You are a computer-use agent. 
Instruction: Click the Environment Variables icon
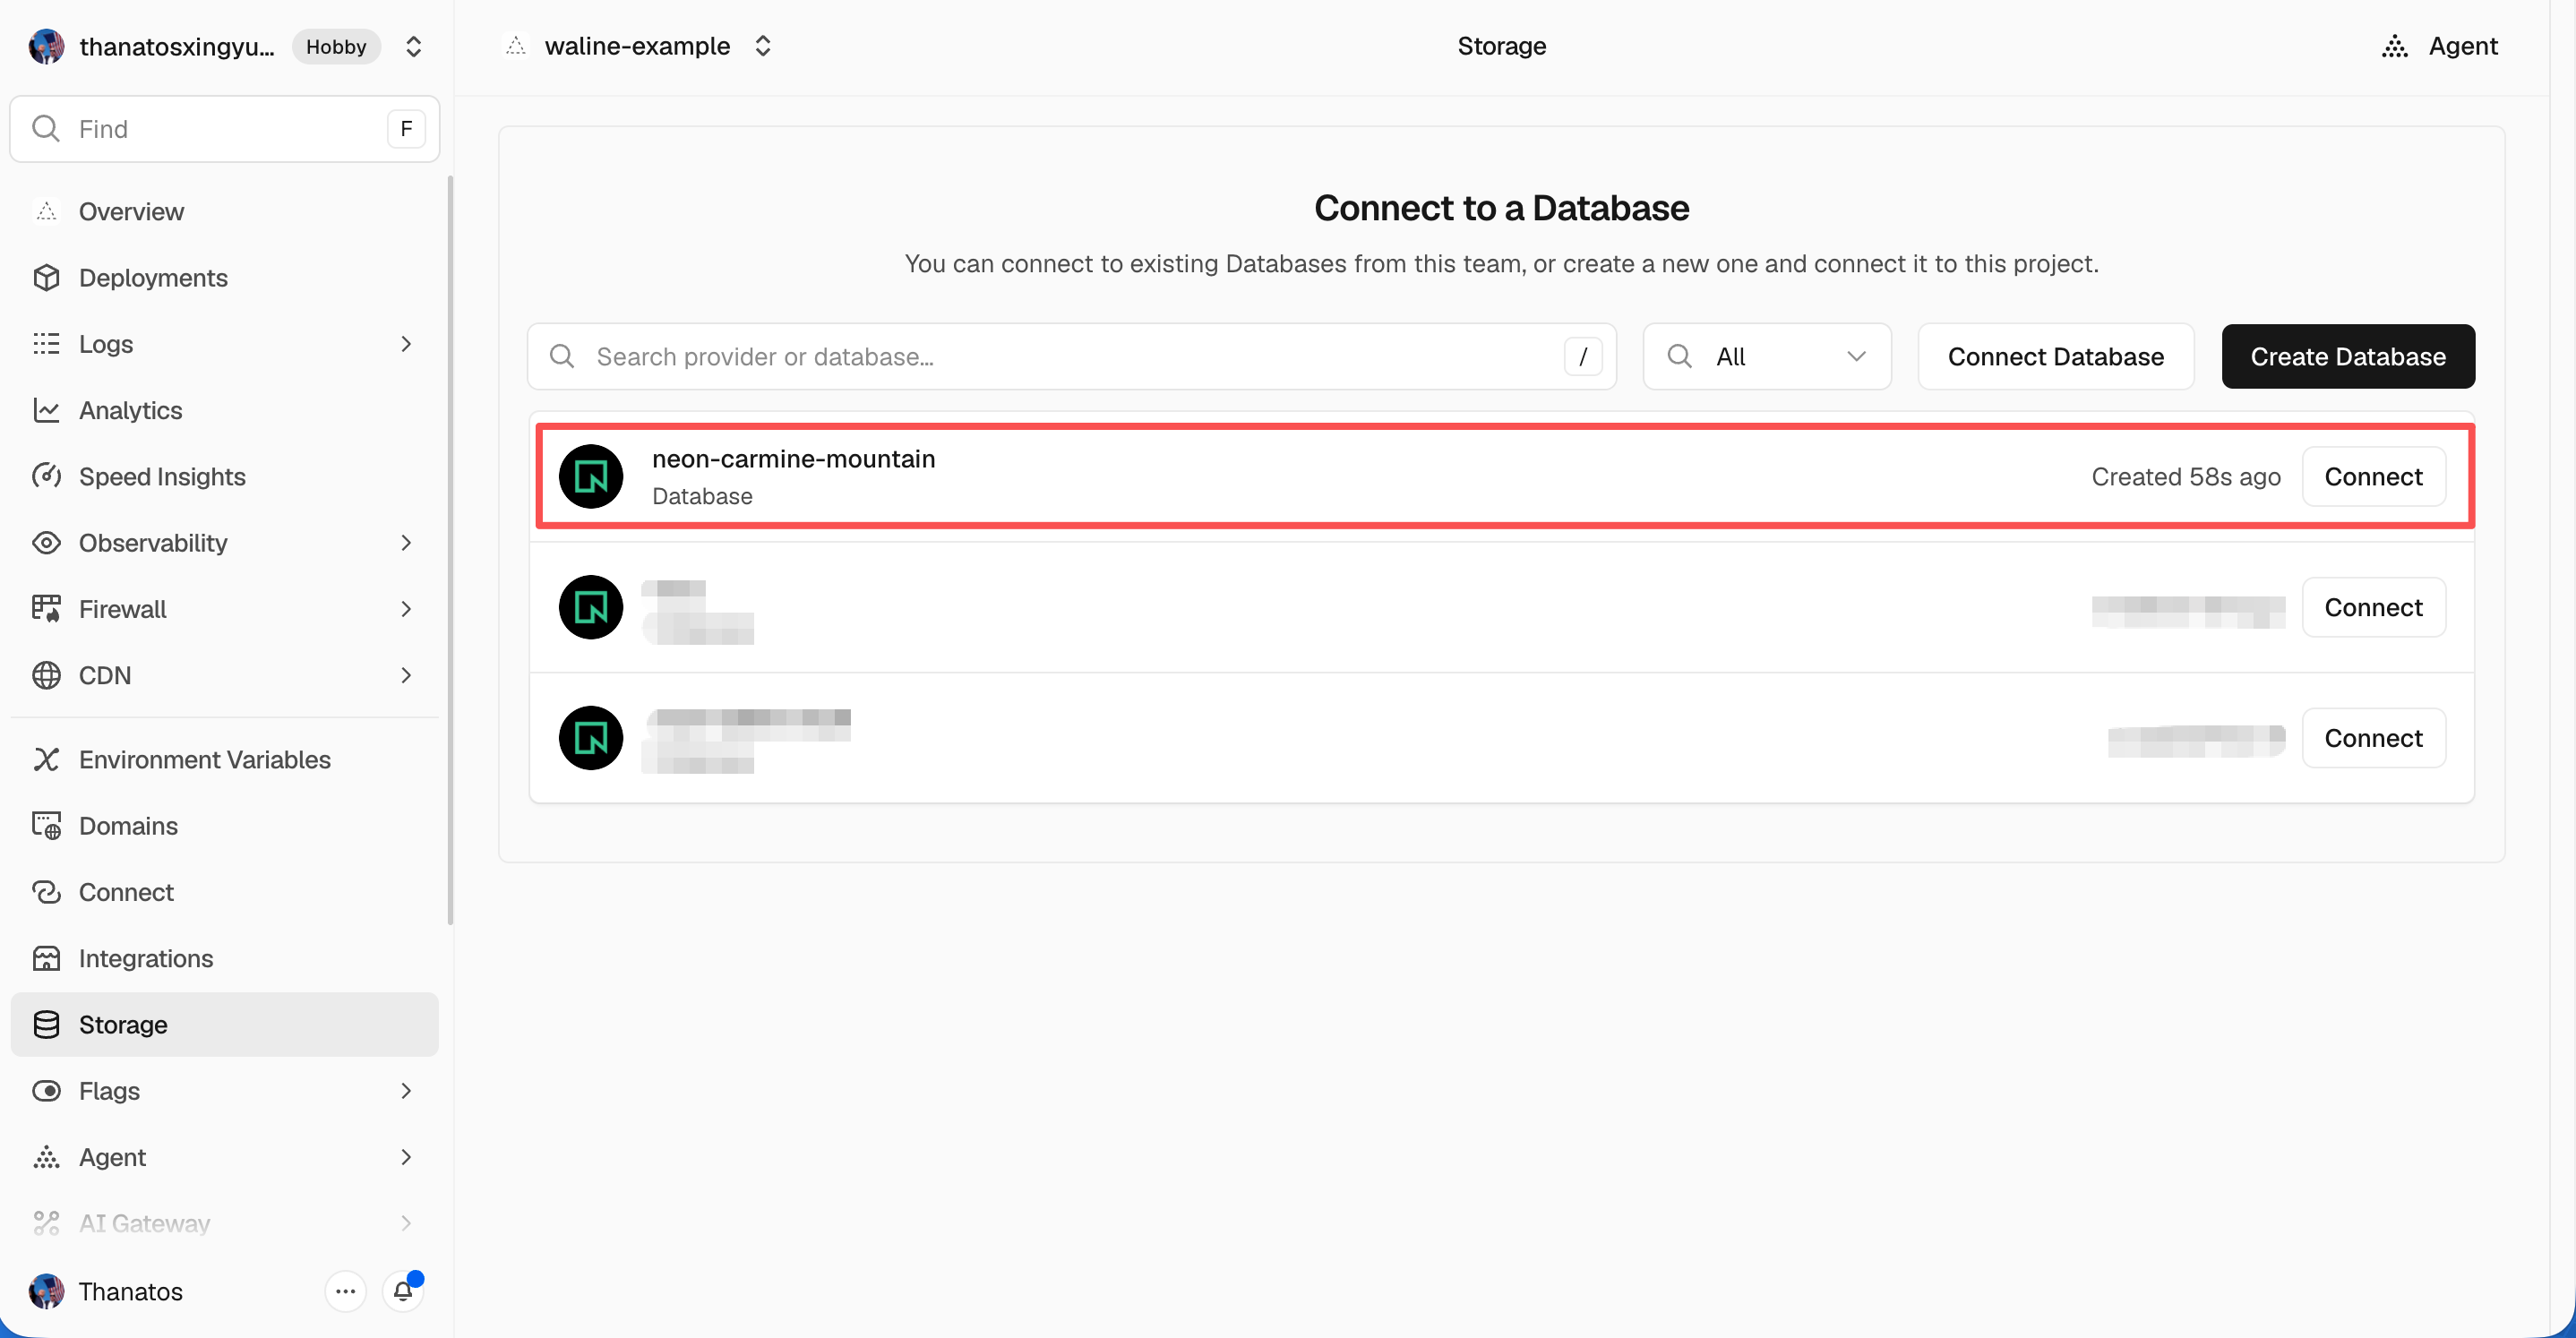click(46, 760)
